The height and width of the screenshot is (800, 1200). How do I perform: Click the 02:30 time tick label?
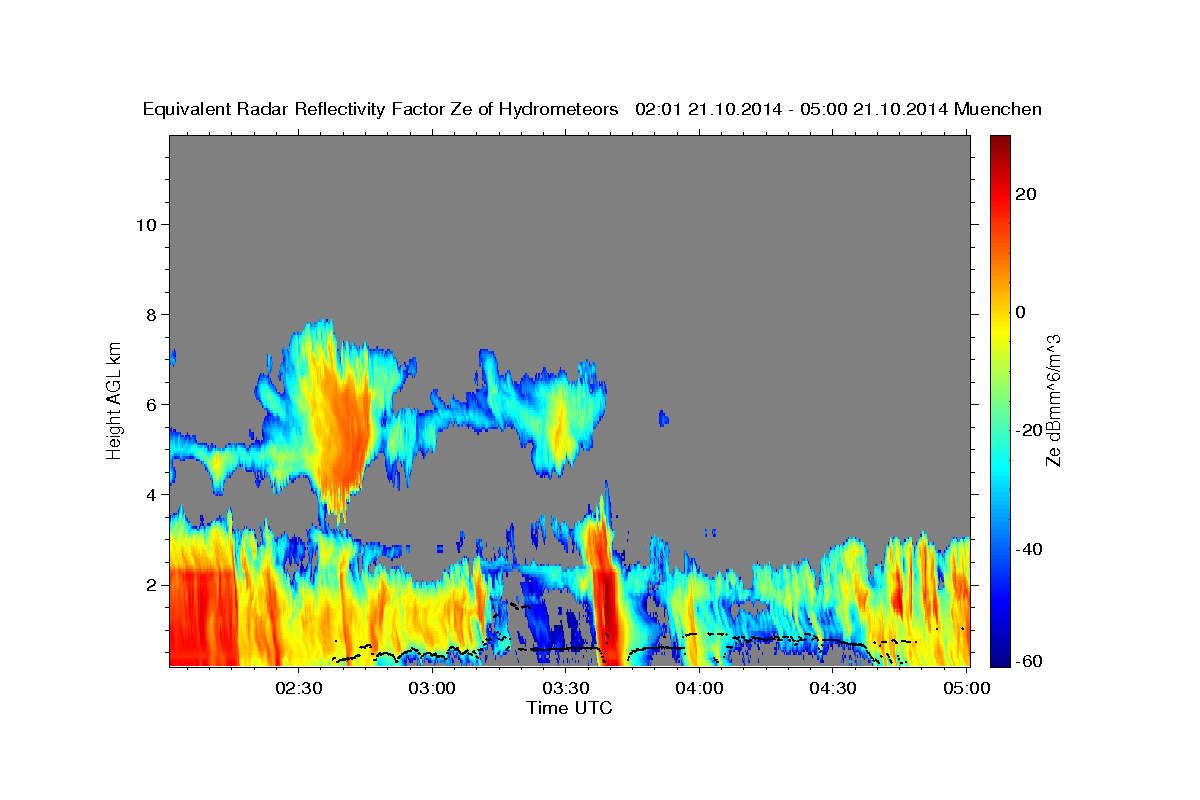tap(300, 688)
